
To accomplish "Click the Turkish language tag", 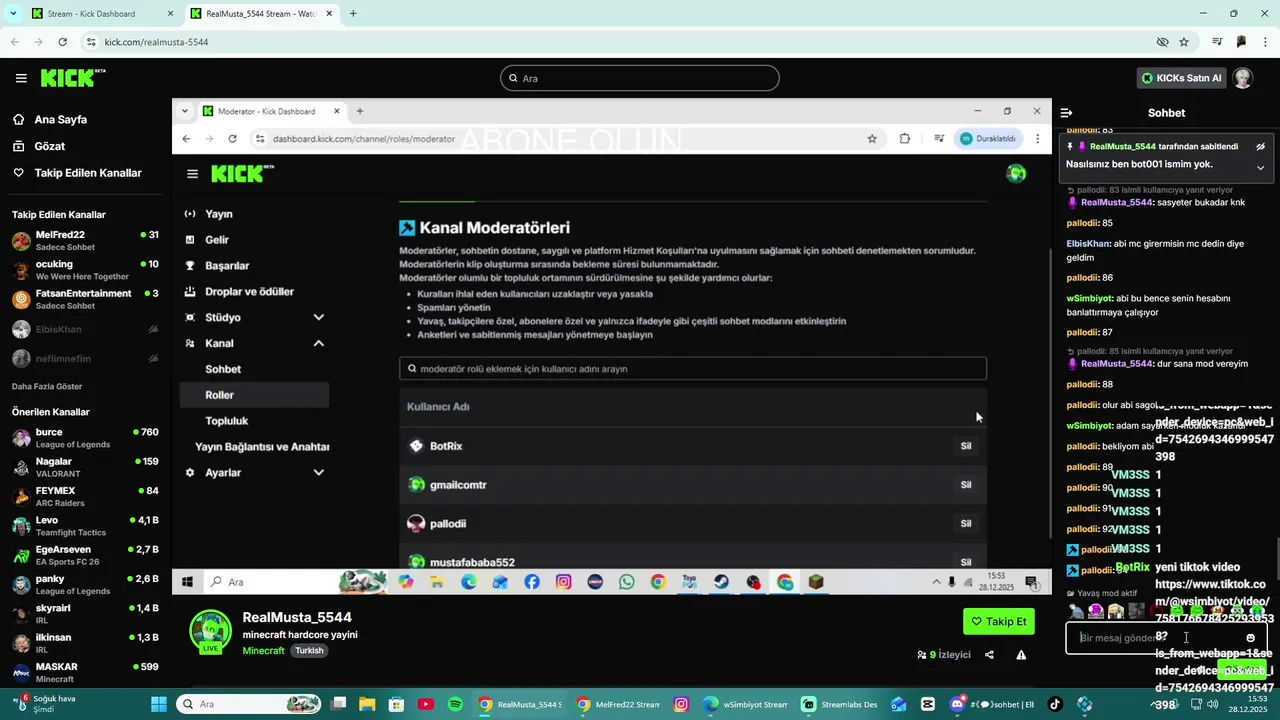I will (x=309, y=651).
